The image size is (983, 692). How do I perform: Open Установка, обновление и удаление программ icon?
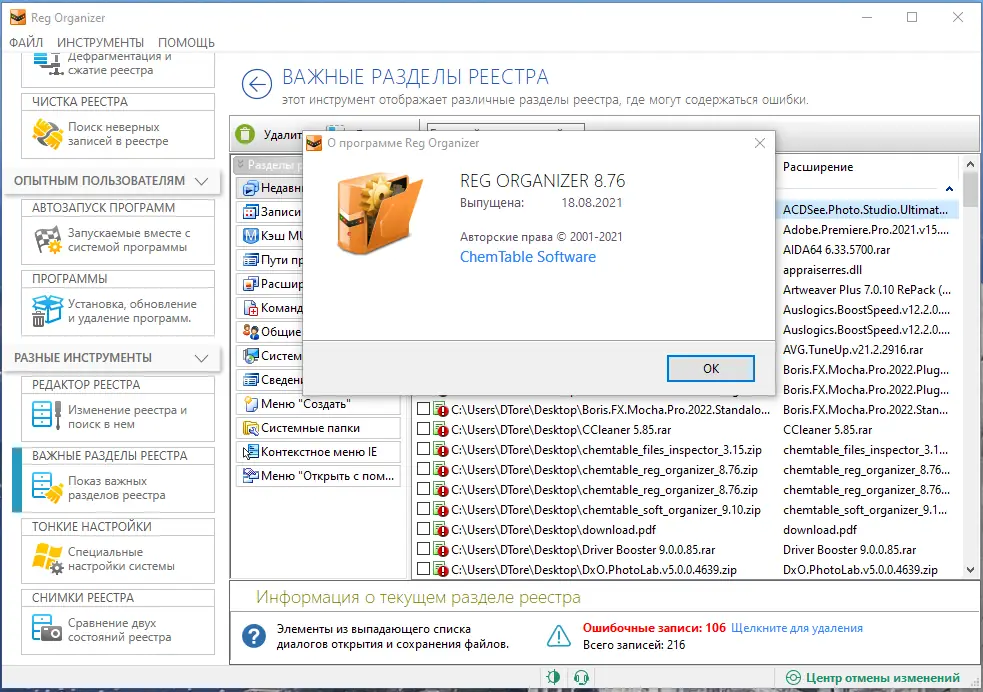[x=48, y=311]
